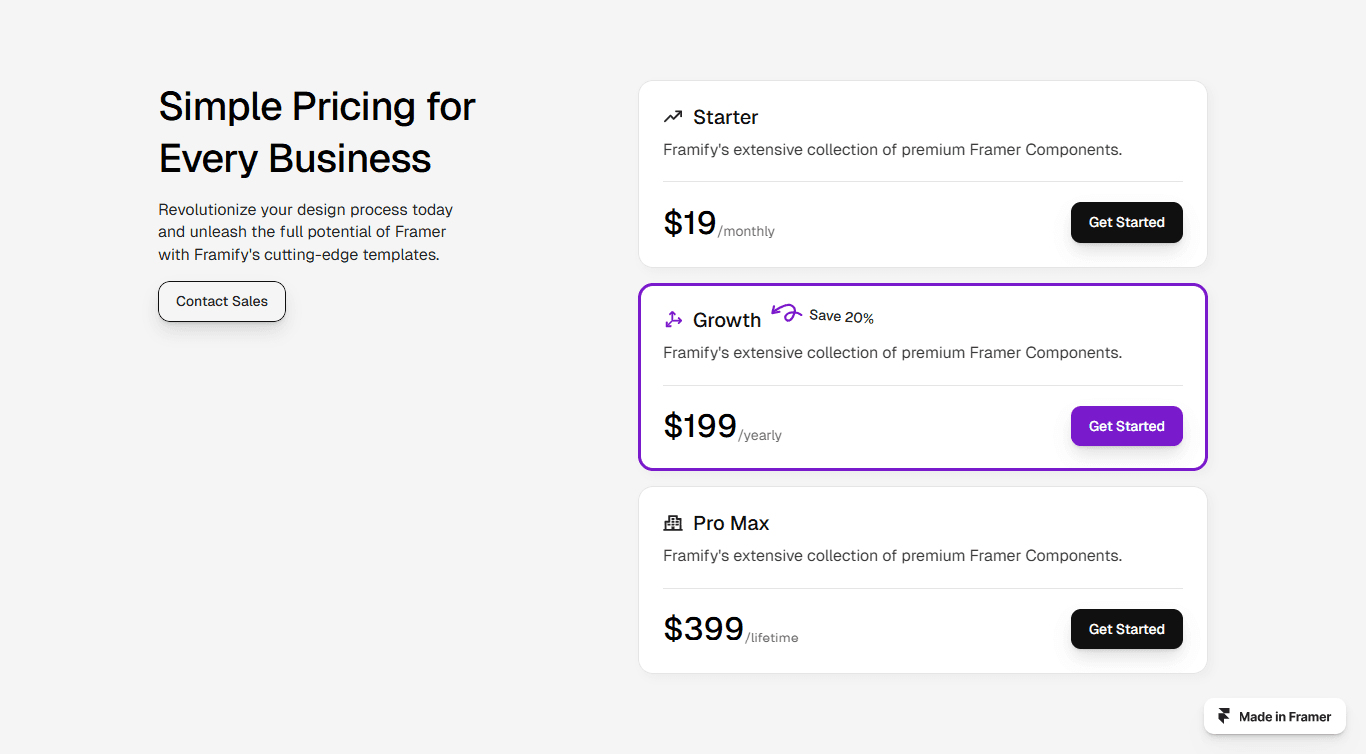The image size is (1366, 755).
Task: Click the Revolutionize your design process paragraph
Action: (306, 232)
